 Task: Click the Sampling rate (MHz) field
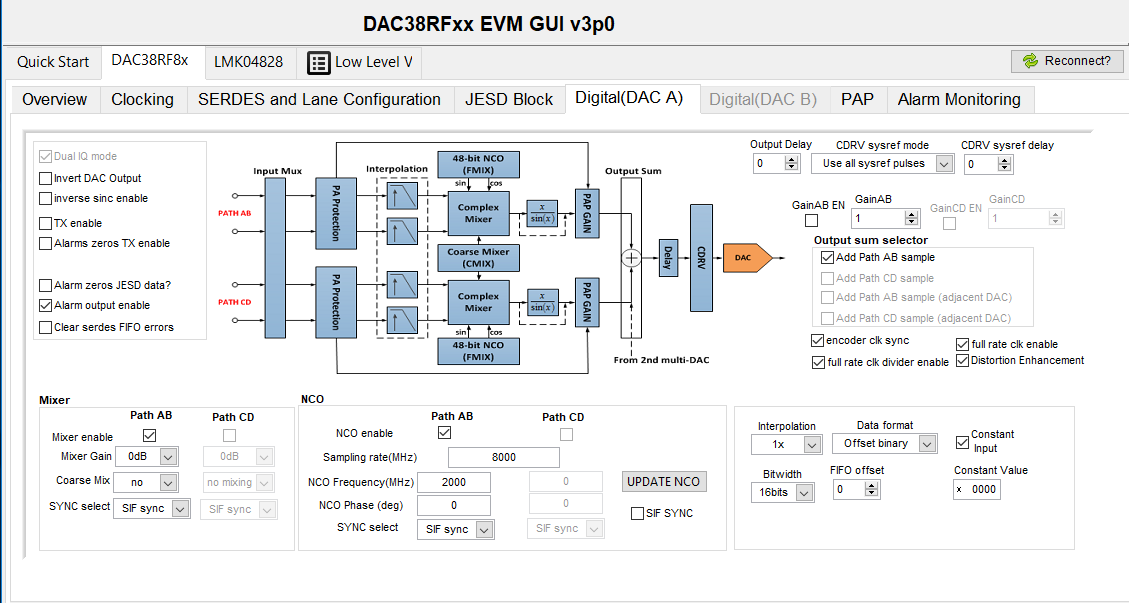point(504,457)
